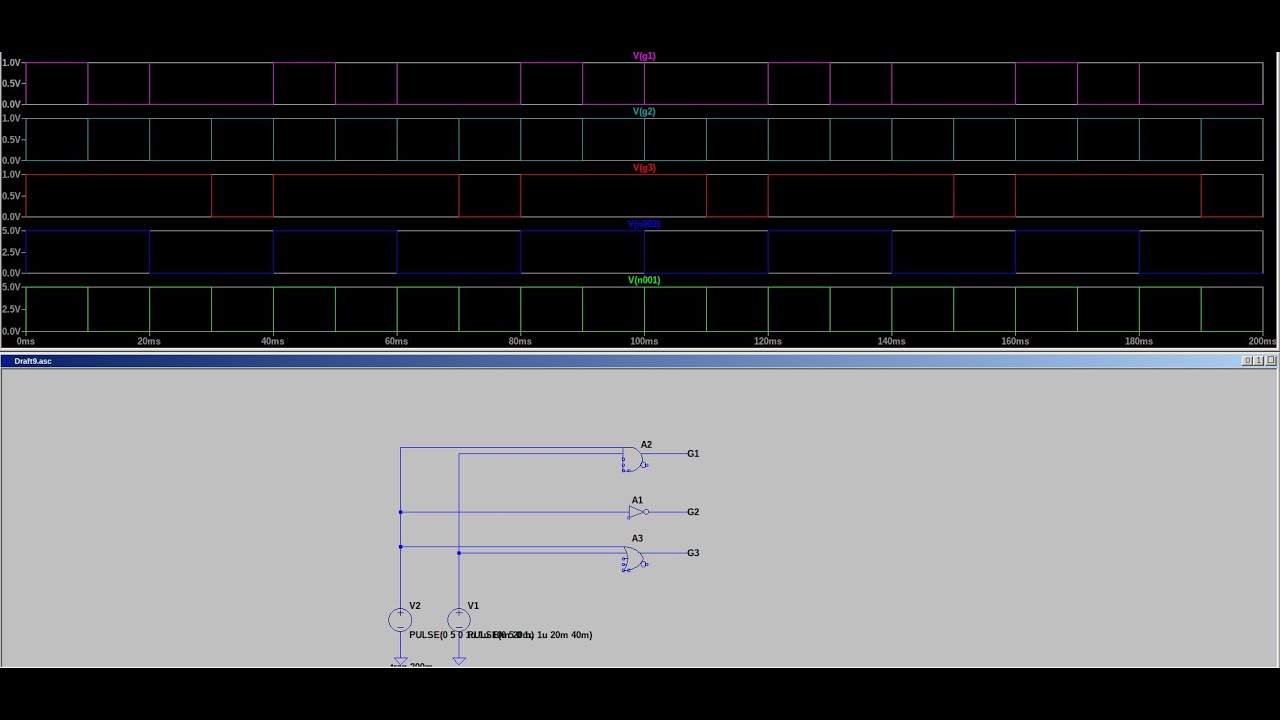
Task: Click the 0.5V axis label of V(g3) pane
Action: coord(11,195)
